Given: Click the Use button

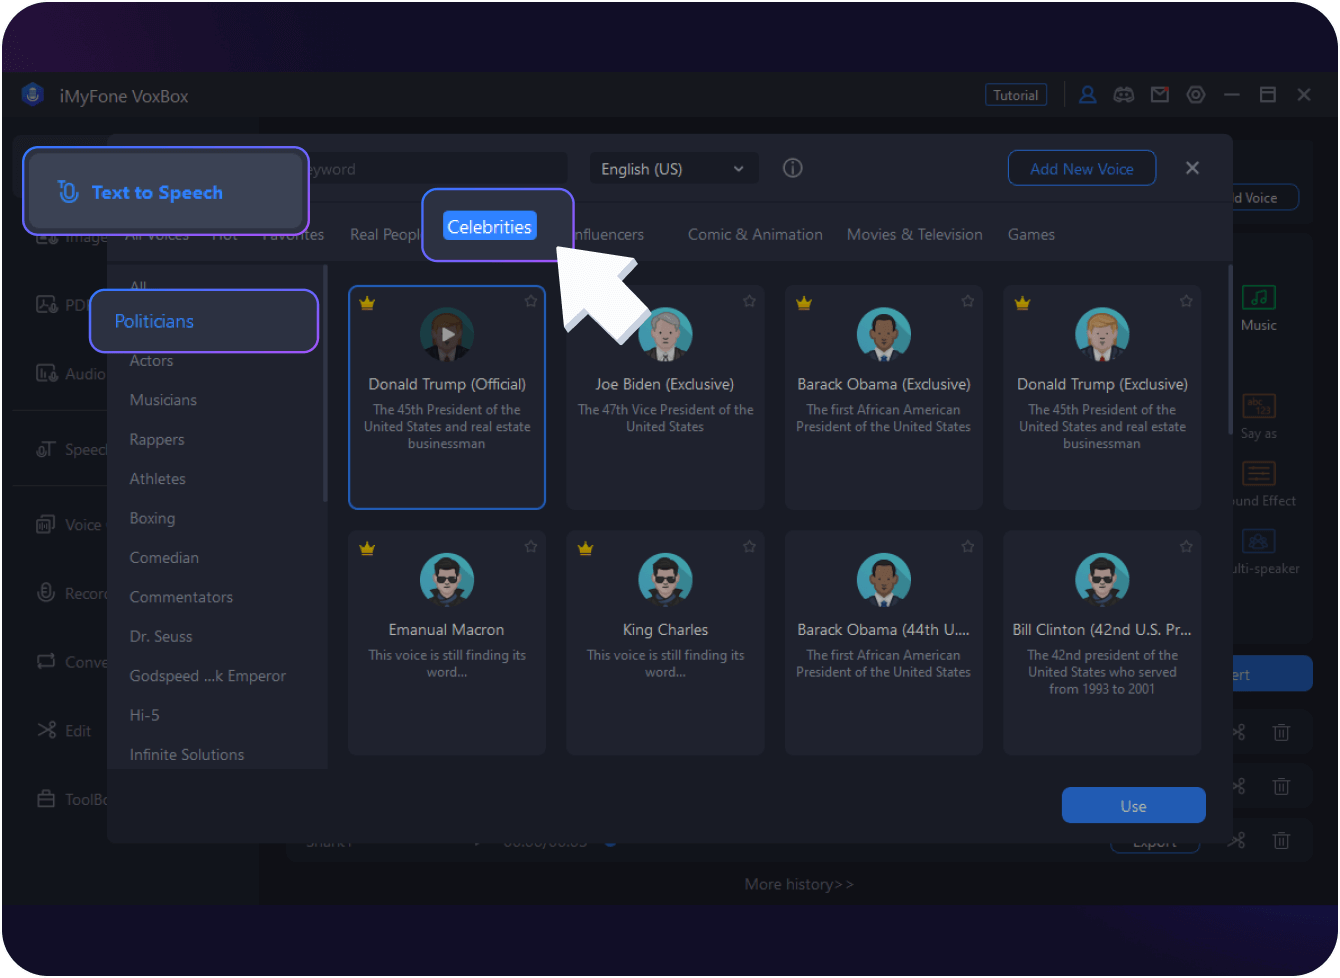Looking at the screenshot, I should (x=1133, y=806).
